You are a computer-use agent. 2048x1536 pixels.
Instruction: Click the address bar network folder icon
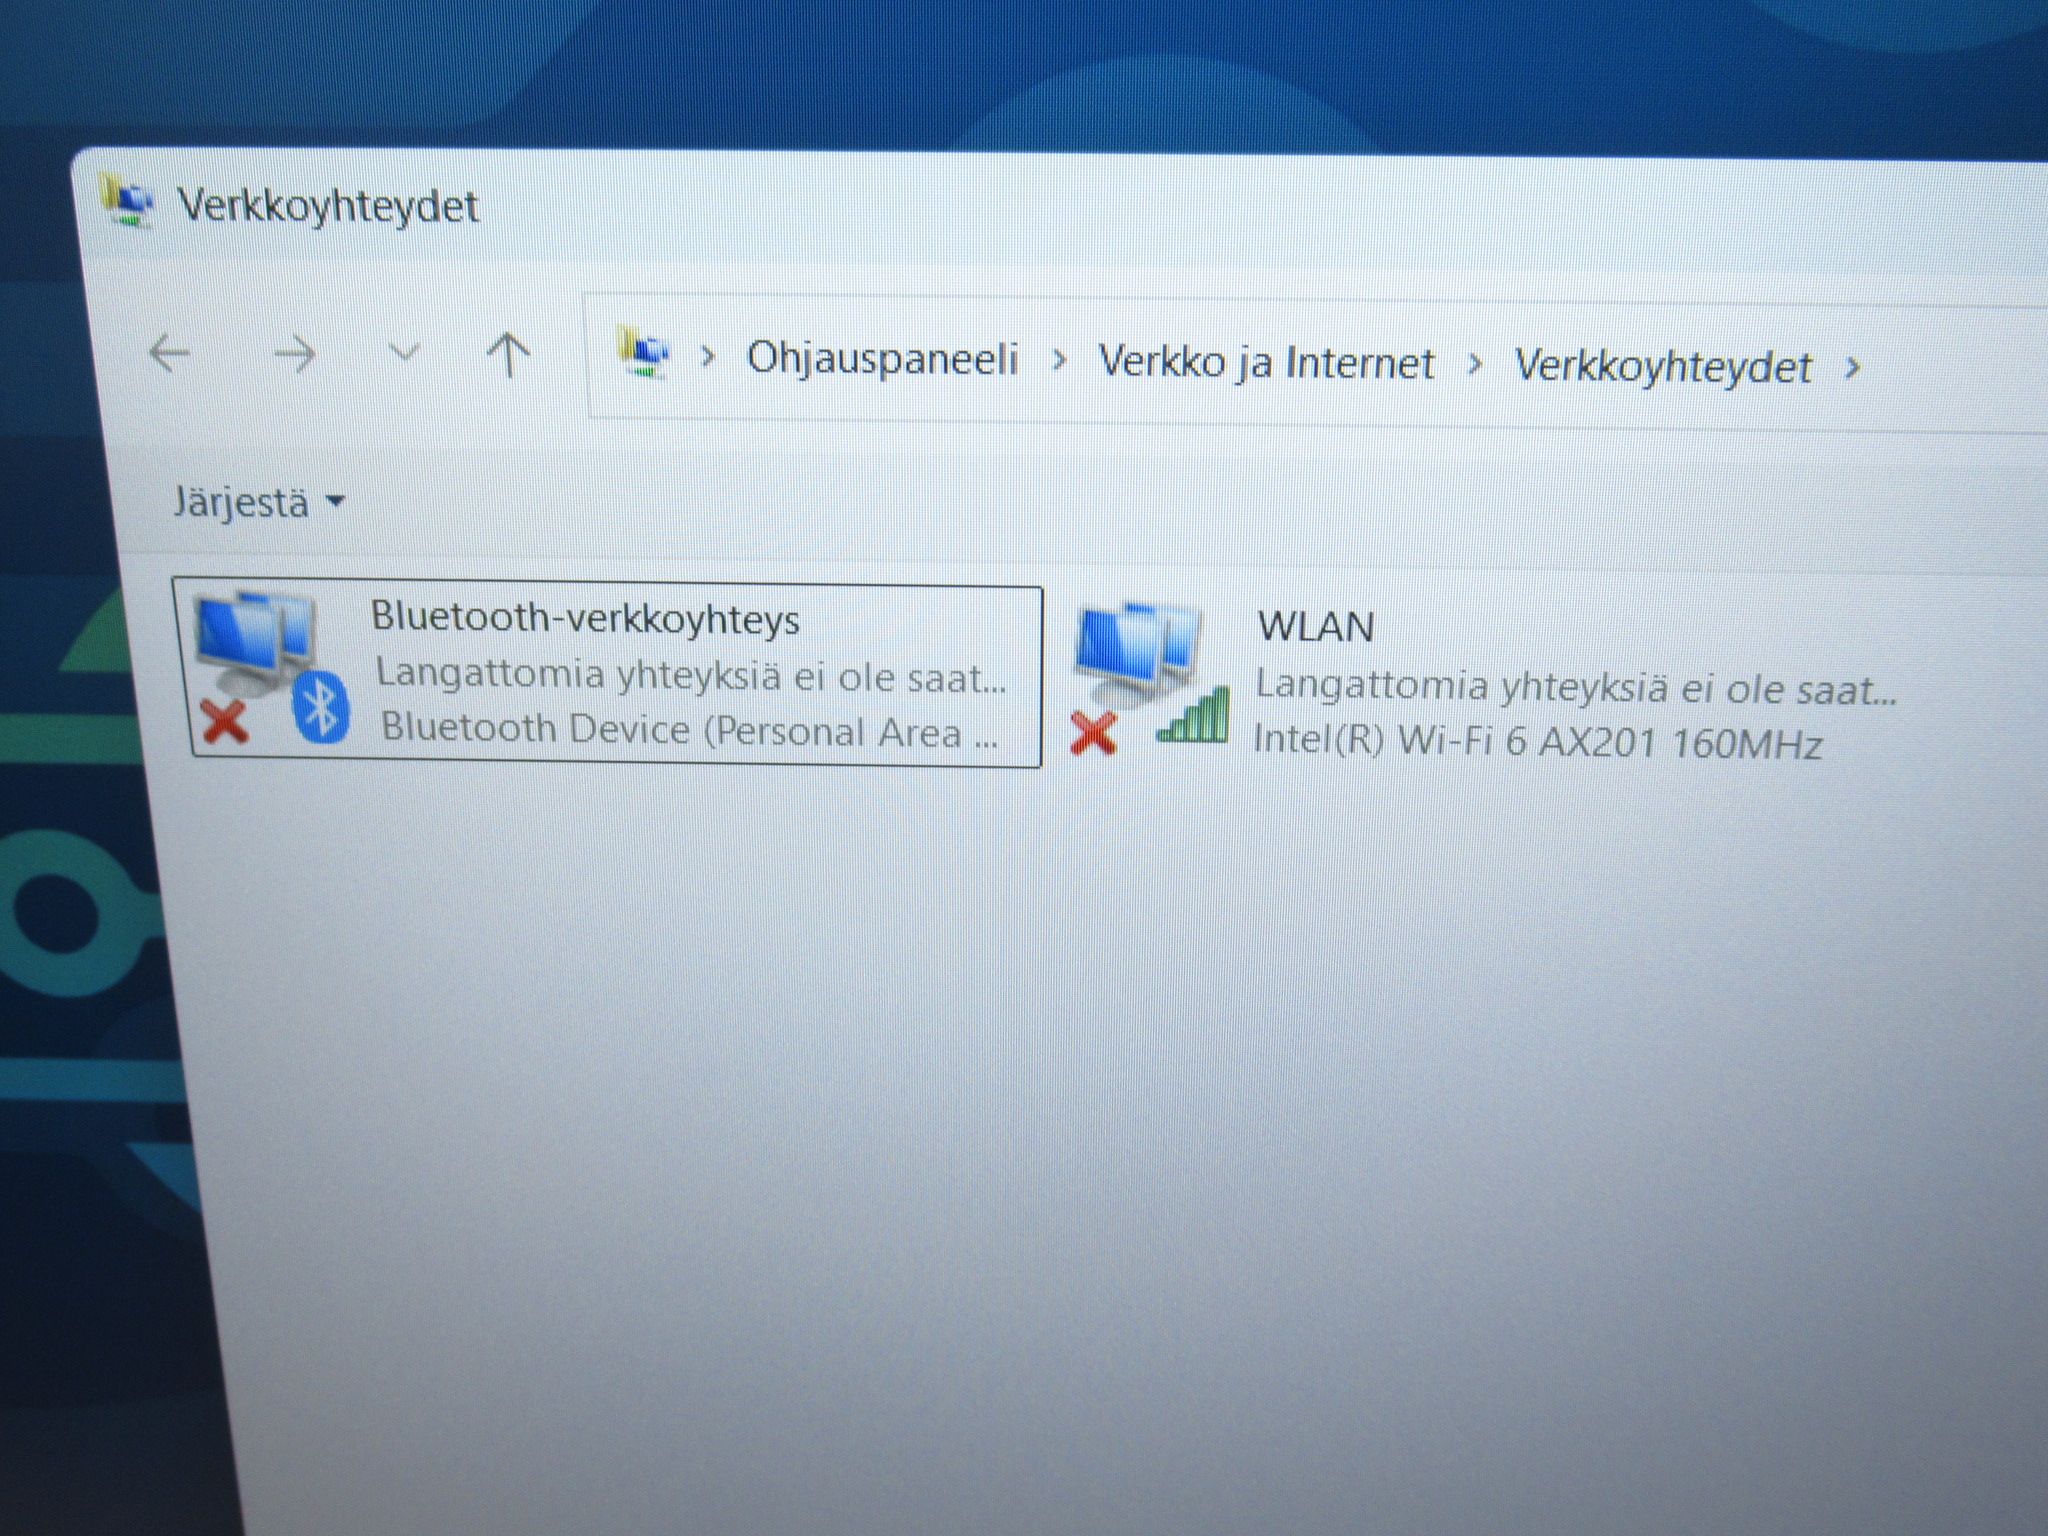(x=644, y=353)
